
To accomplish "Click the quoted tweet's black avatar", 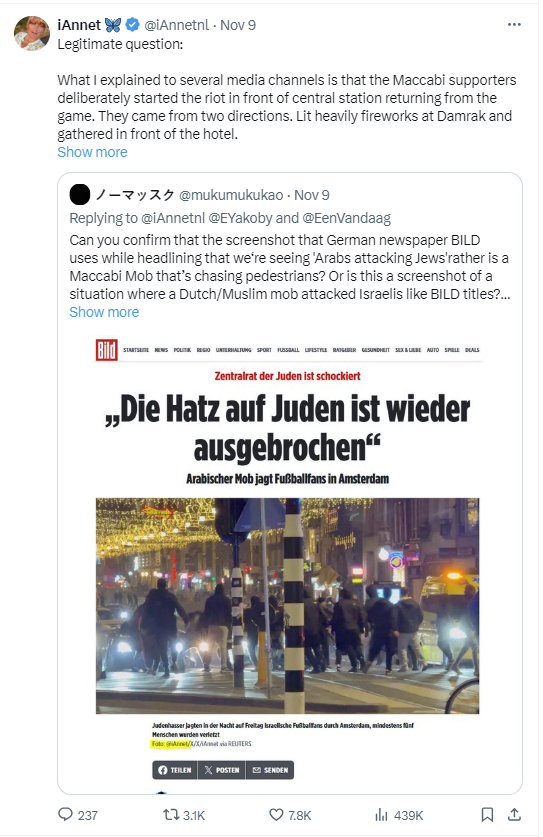I will pos(80,195).
